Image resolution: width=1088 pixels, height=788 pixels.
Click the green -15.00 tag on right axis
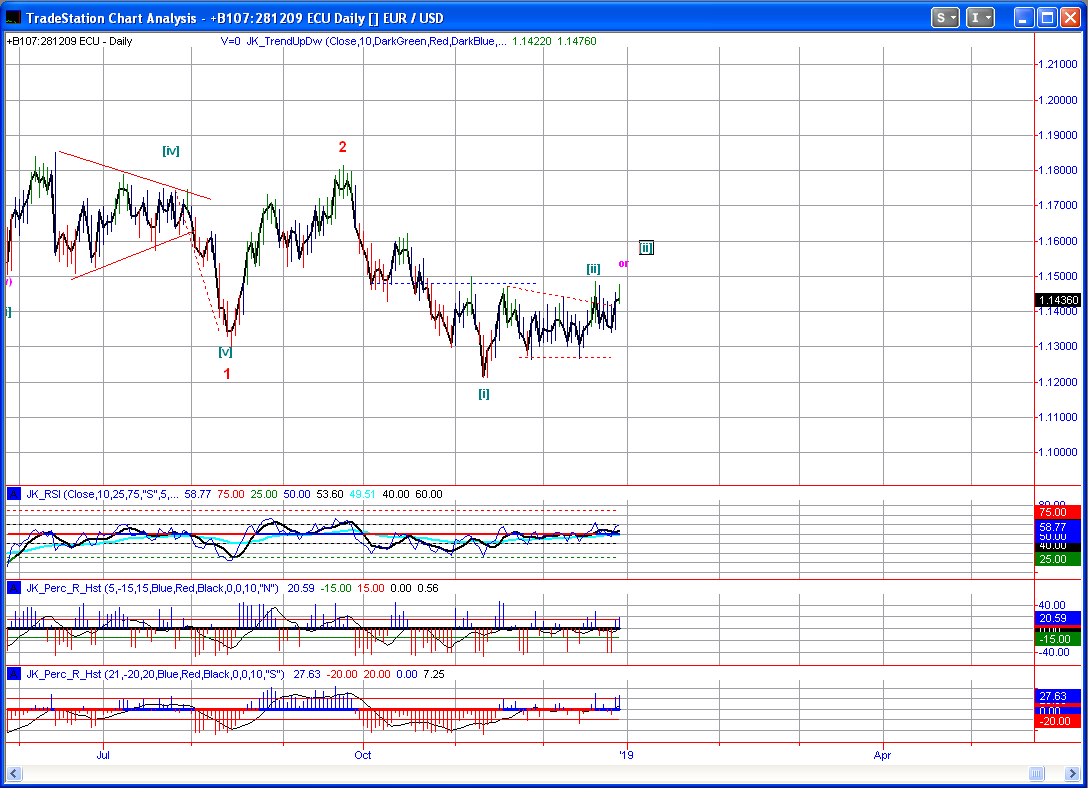click(x=1057, y=640)
